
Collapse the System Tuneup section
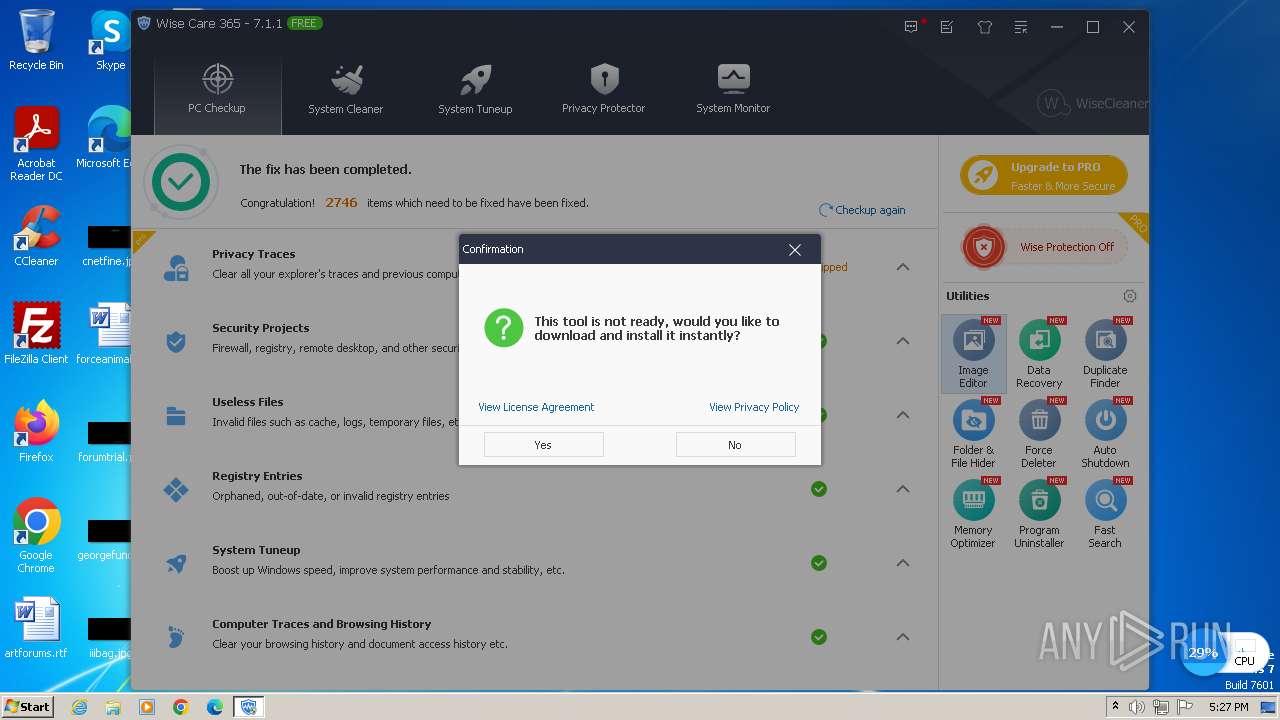point(903,563)
